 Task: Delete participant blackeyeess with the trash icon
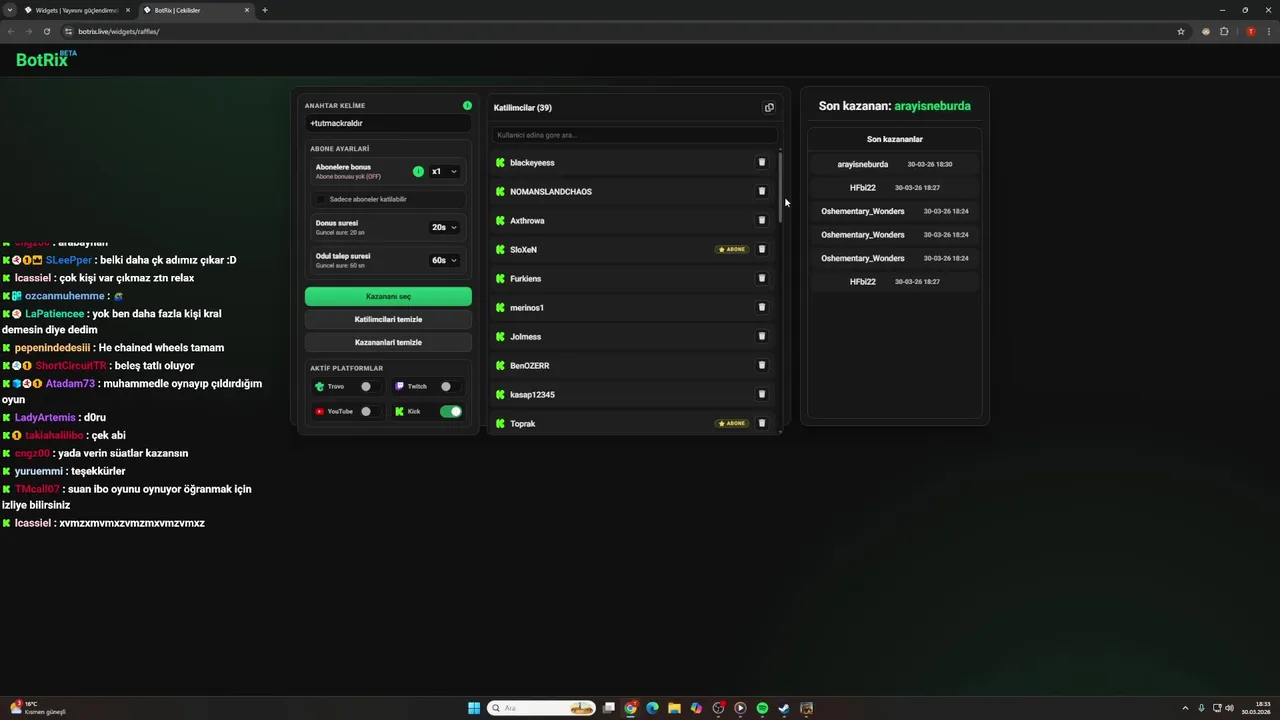coord(761,162)
